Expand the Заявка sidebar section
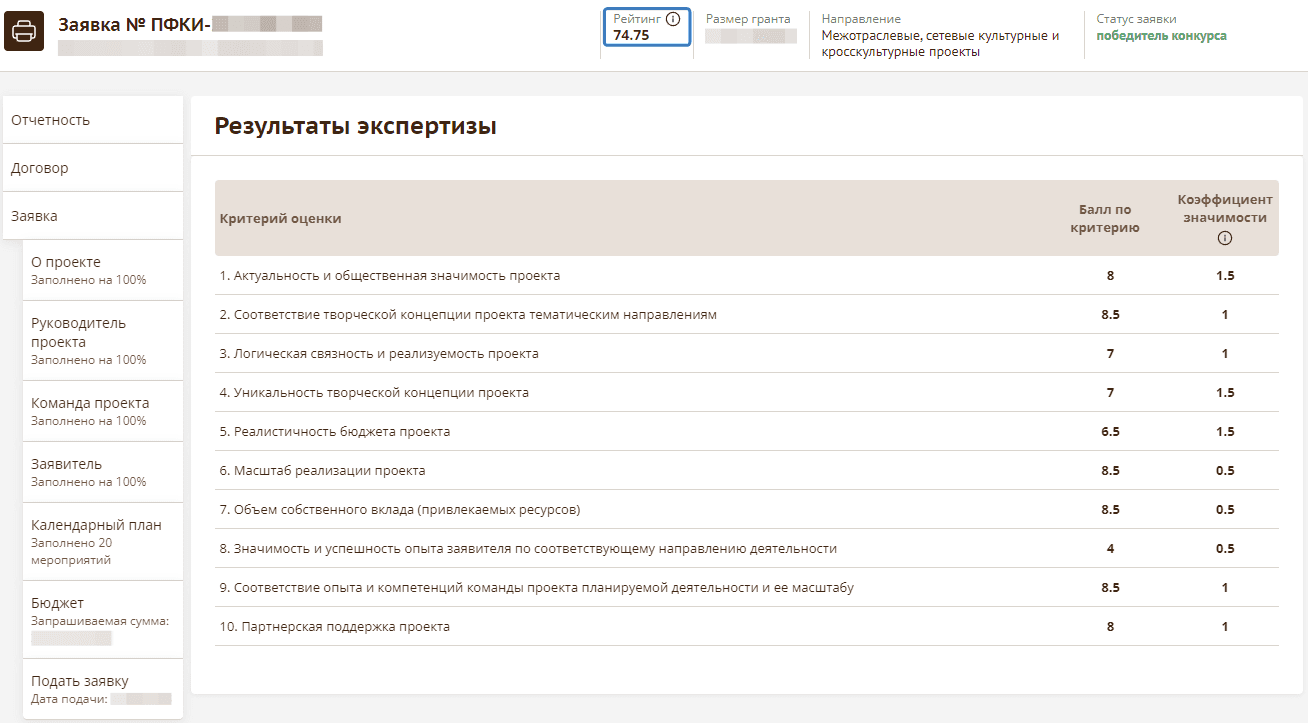Screen dimensions: 1308x723 [93, 216]
